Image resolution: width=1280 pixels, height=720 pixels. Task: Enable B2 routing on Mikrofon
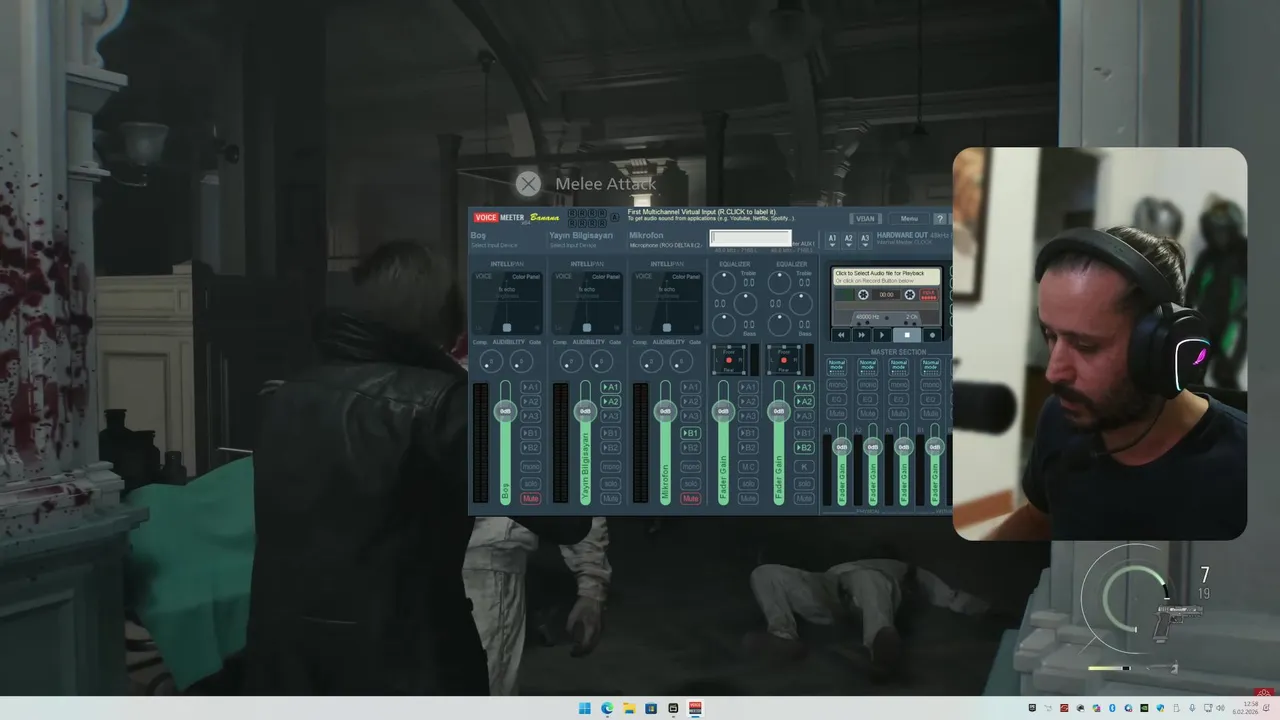[x=690, y=448]
